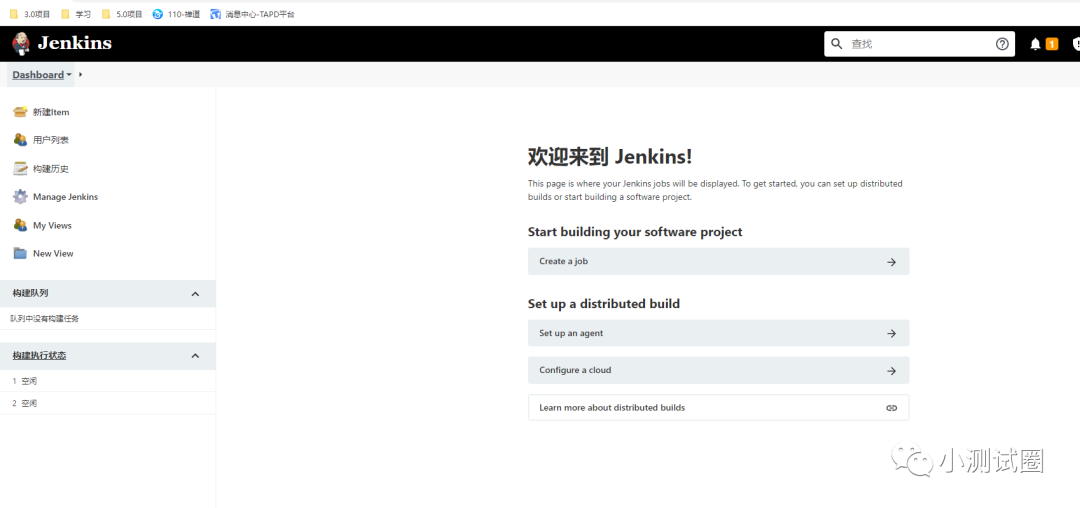Open 构建历史 in the sidebar
Screen dimensions: 1080x508
(51, 169)
